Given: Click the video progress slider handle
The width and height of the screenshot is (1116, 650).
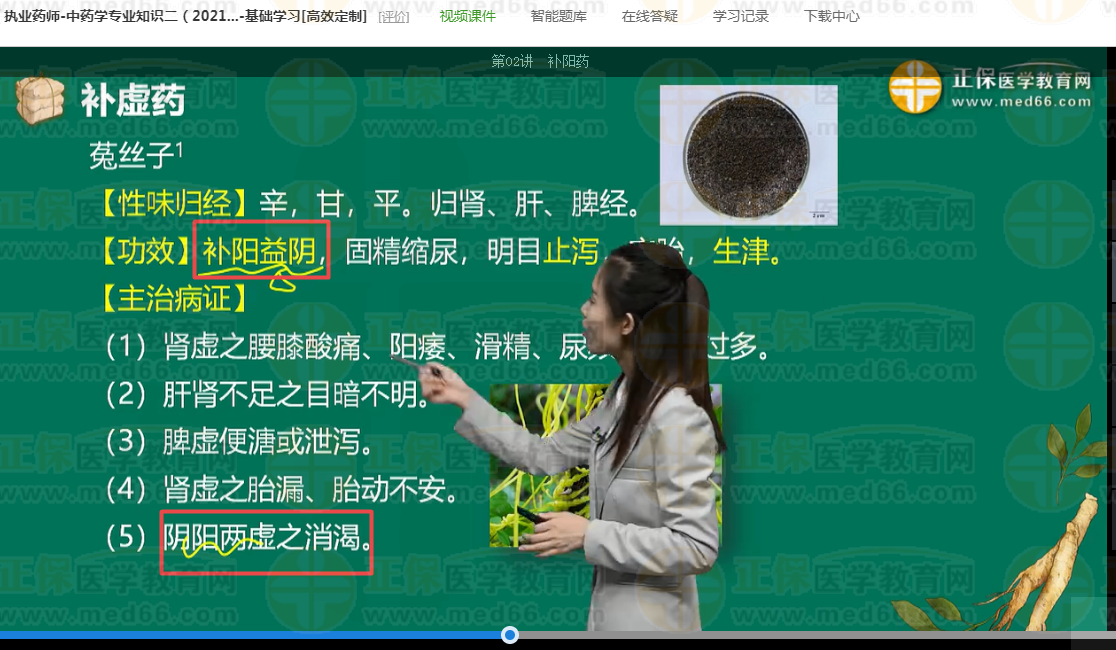Looking at the screenshot, I should click(x=510, y=635).
